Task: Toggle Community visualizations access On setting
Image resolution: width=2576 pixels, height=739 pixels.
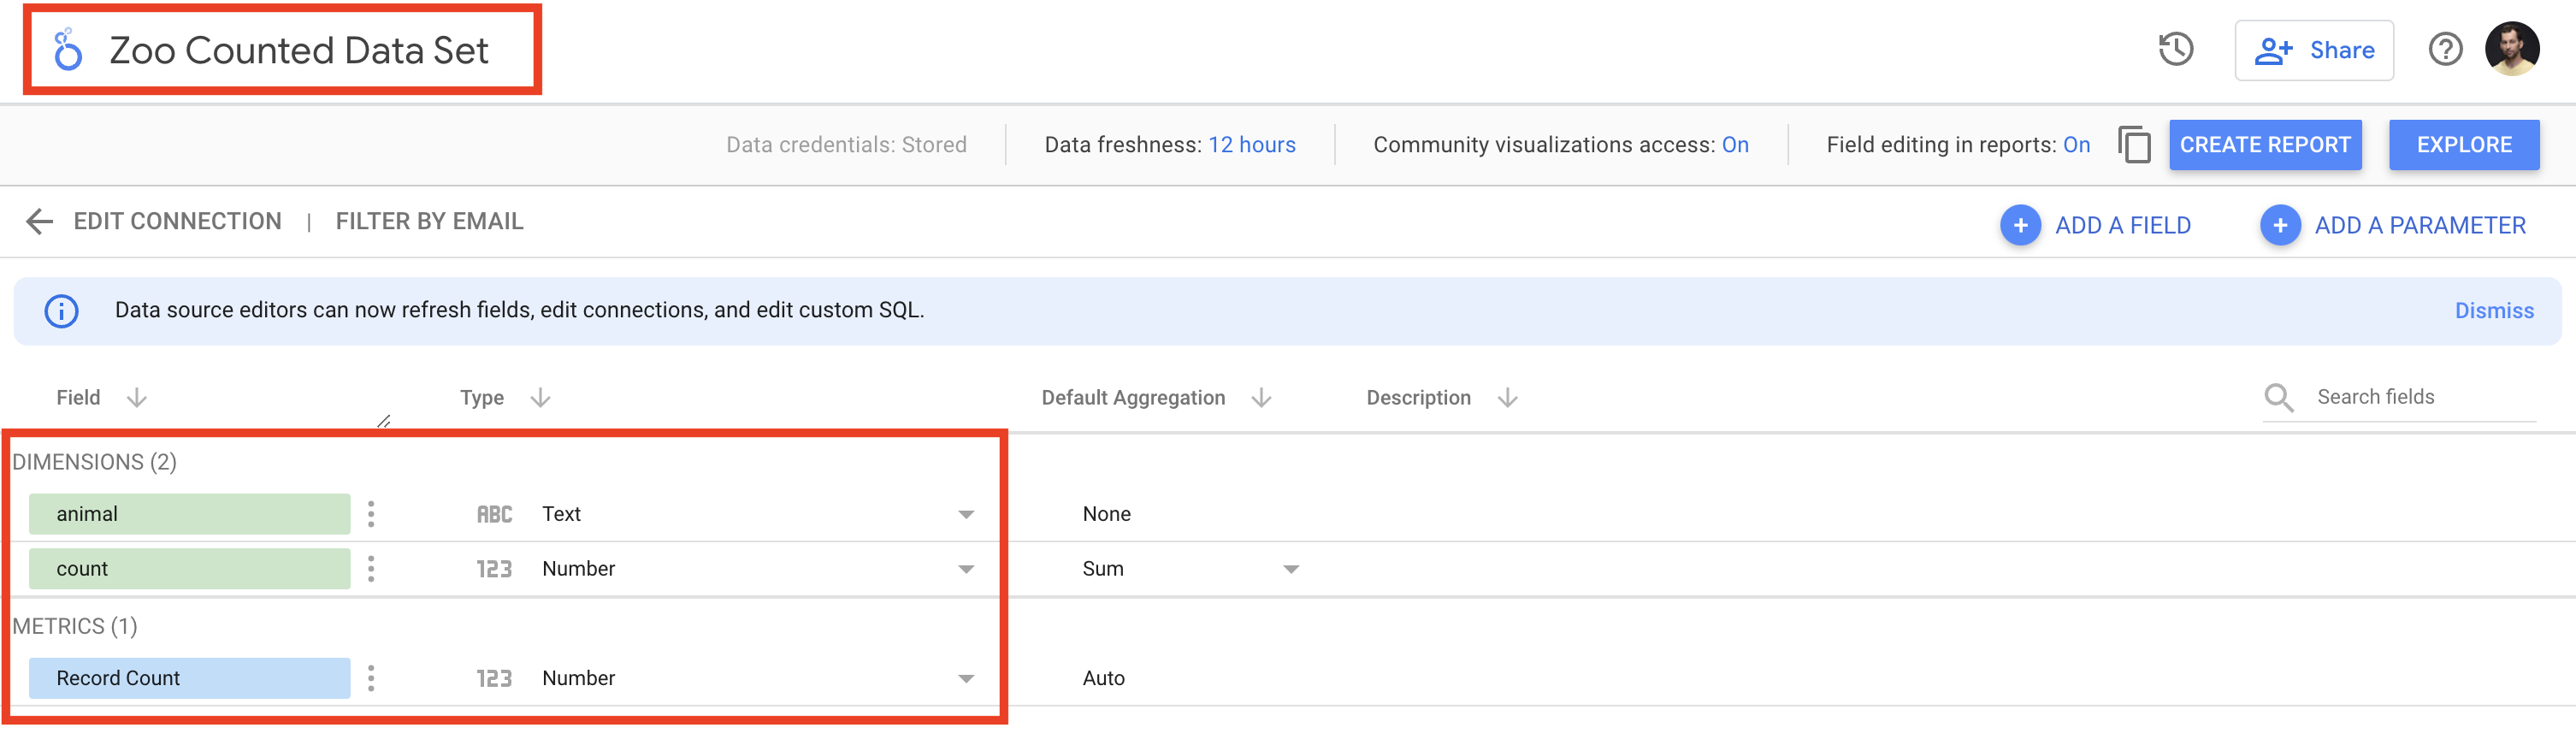Action: tap(1734, 145)
